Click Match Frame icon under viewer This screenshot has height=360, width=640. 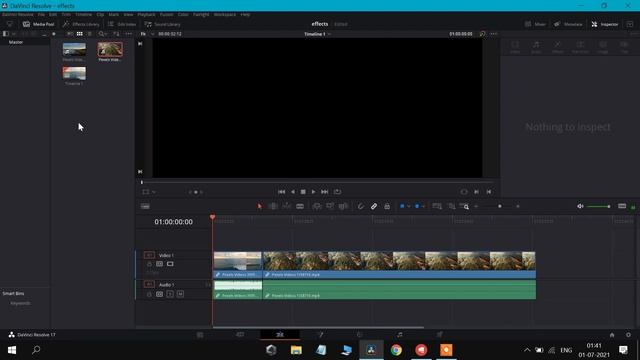tap(464, 192)
